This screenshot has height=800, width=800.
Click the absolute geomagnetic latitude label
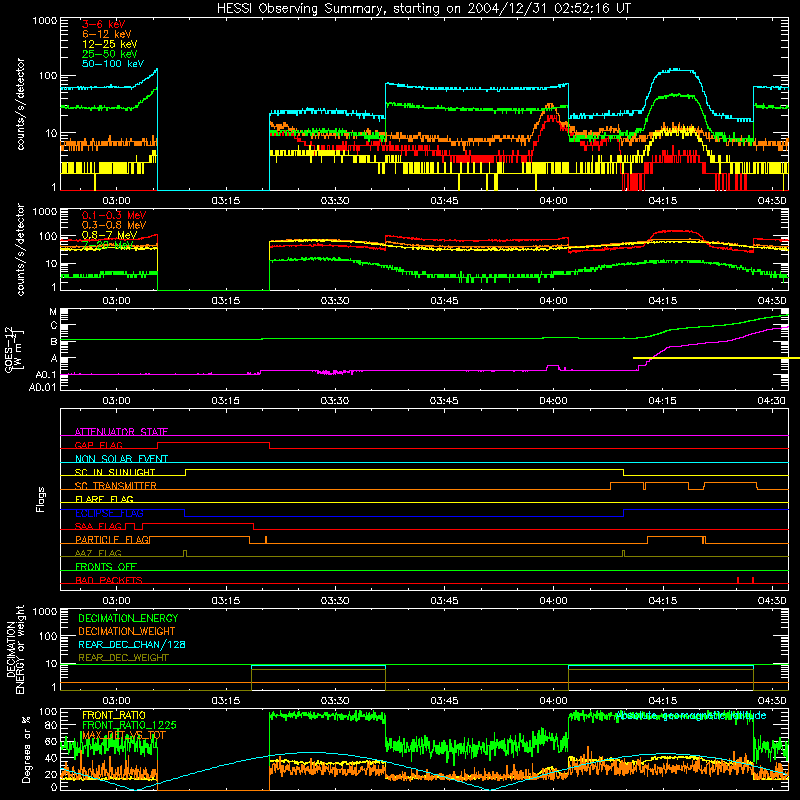click(x=690, y=716)
